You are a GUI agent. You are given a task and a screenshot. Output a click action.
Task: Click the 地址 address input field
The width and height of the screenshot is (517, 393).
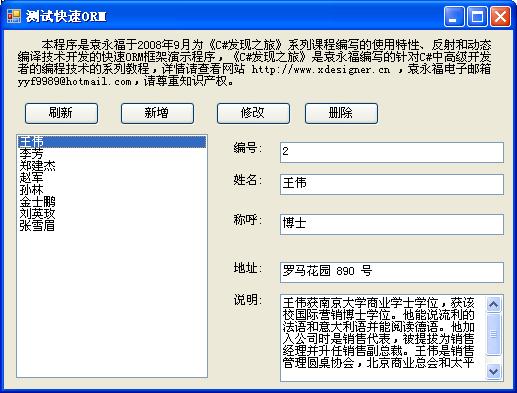pyautogui.click(x=392, y=272)
